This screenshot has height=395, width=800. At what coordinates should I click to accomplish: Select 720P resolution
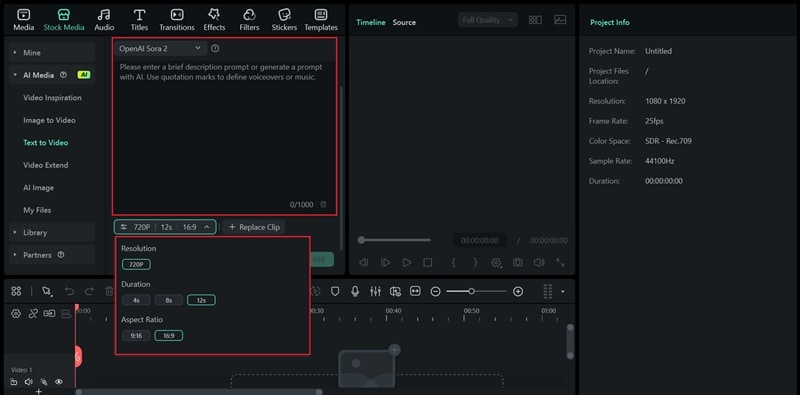tap(136, 264)
